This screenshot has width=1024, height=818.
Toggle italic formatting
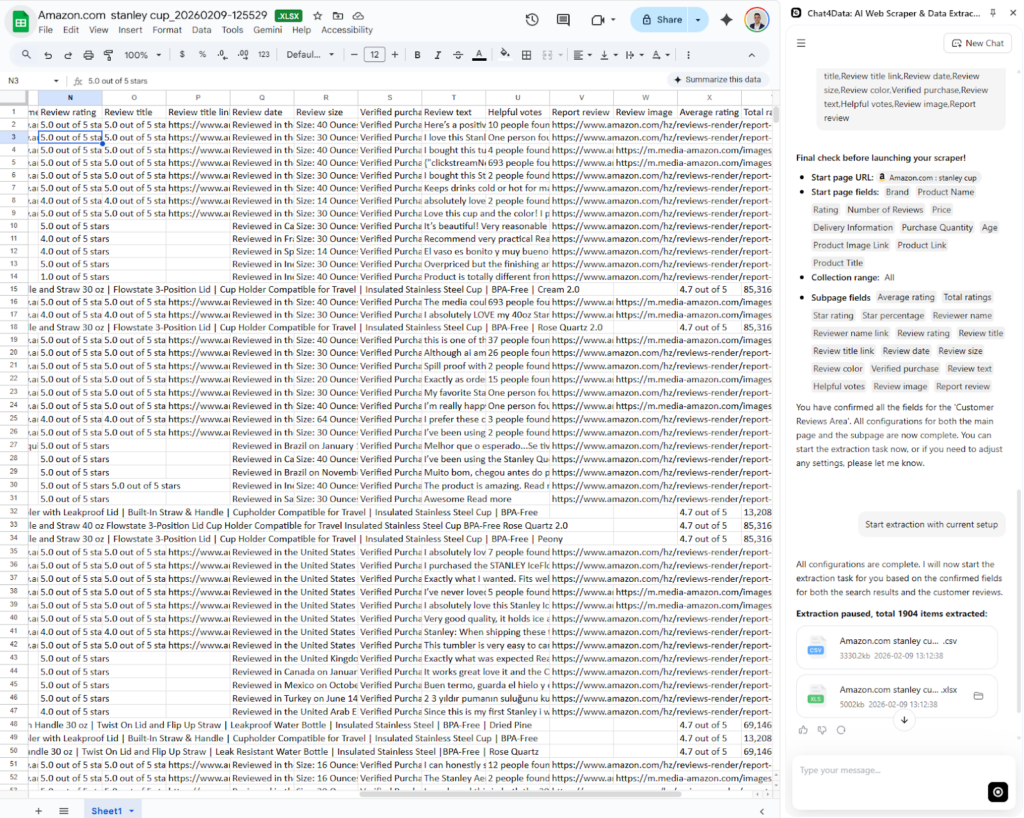coord(437,55)
